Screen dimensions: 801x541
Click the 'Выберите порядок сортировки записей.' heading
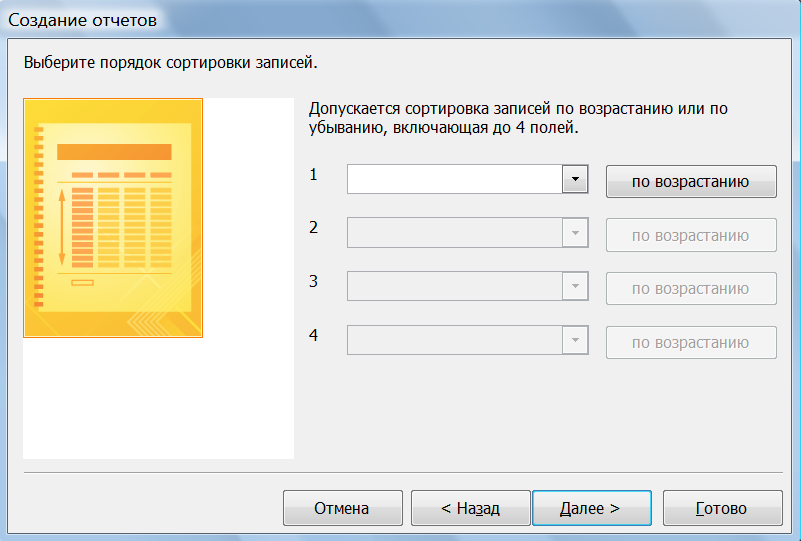[171, 63]
